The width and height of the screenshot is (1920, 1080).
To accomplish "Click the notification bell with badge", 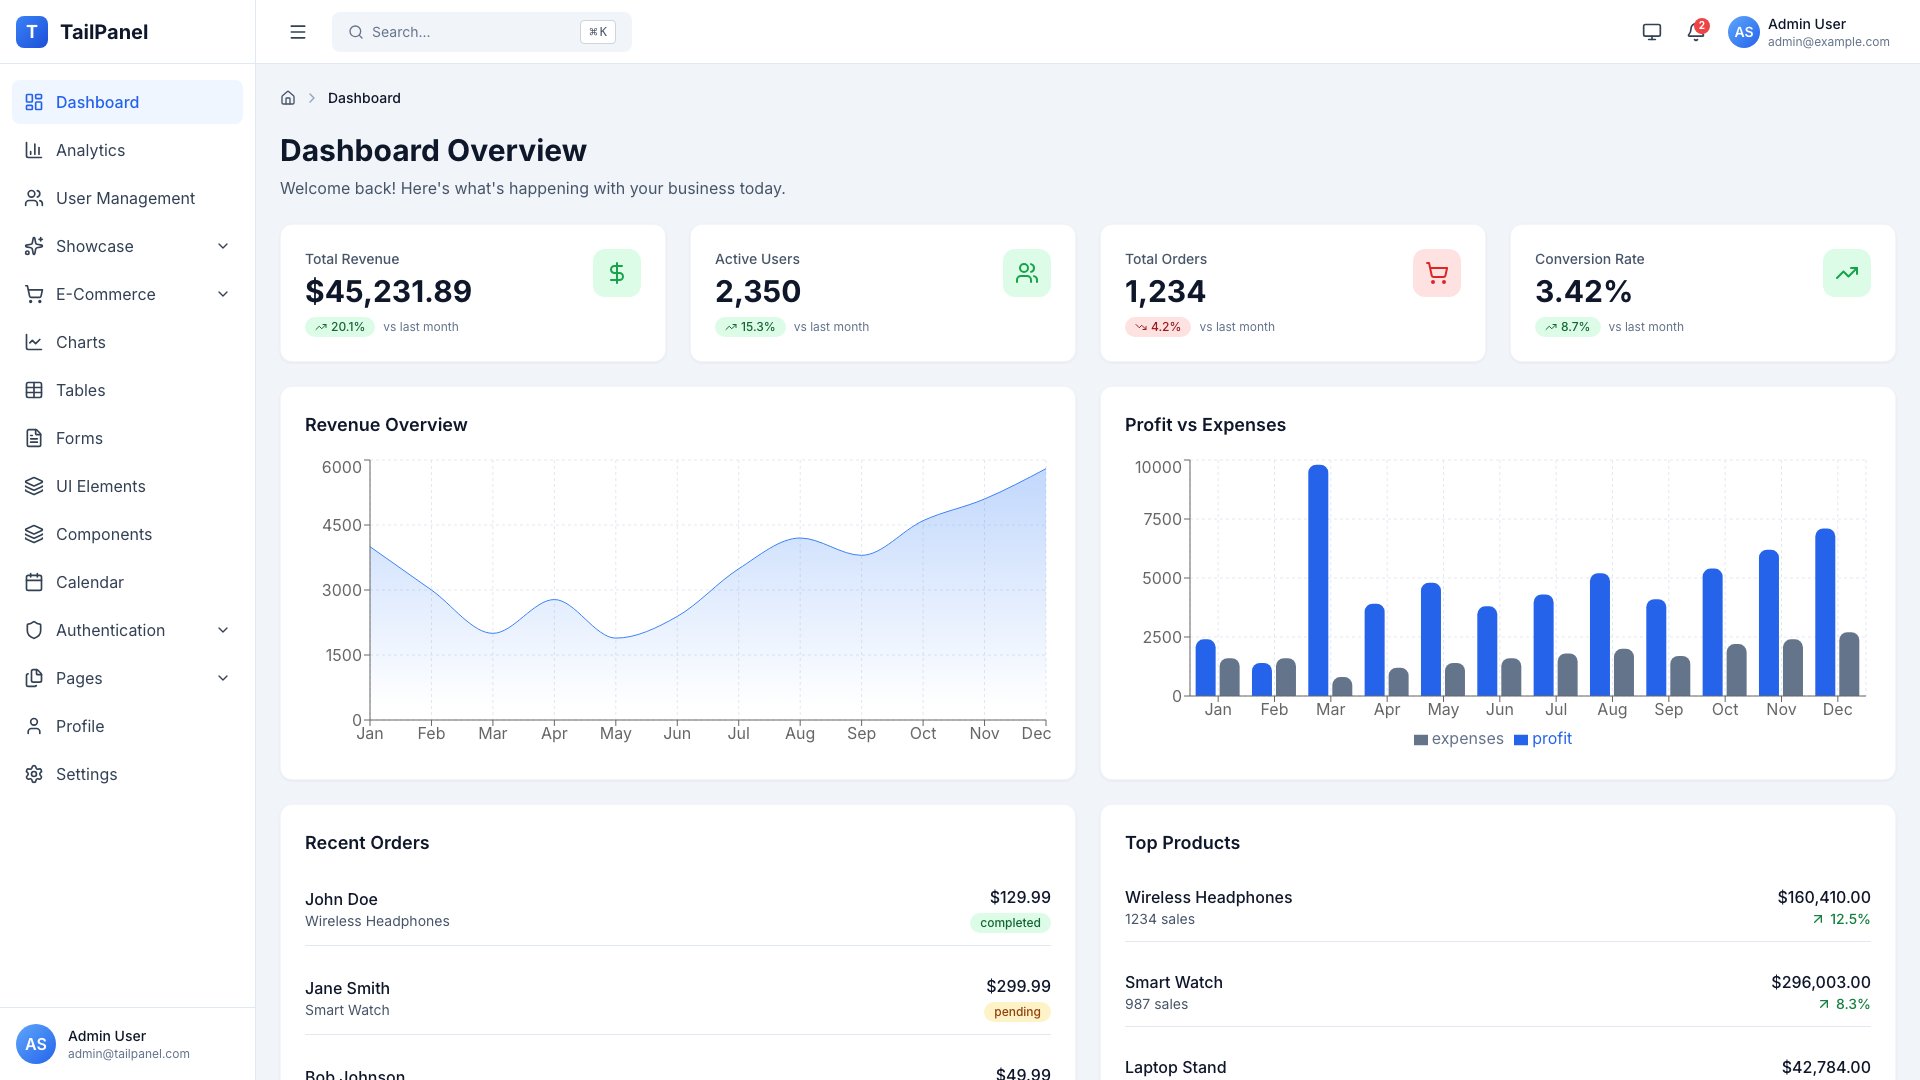I will click(1694, 31).
